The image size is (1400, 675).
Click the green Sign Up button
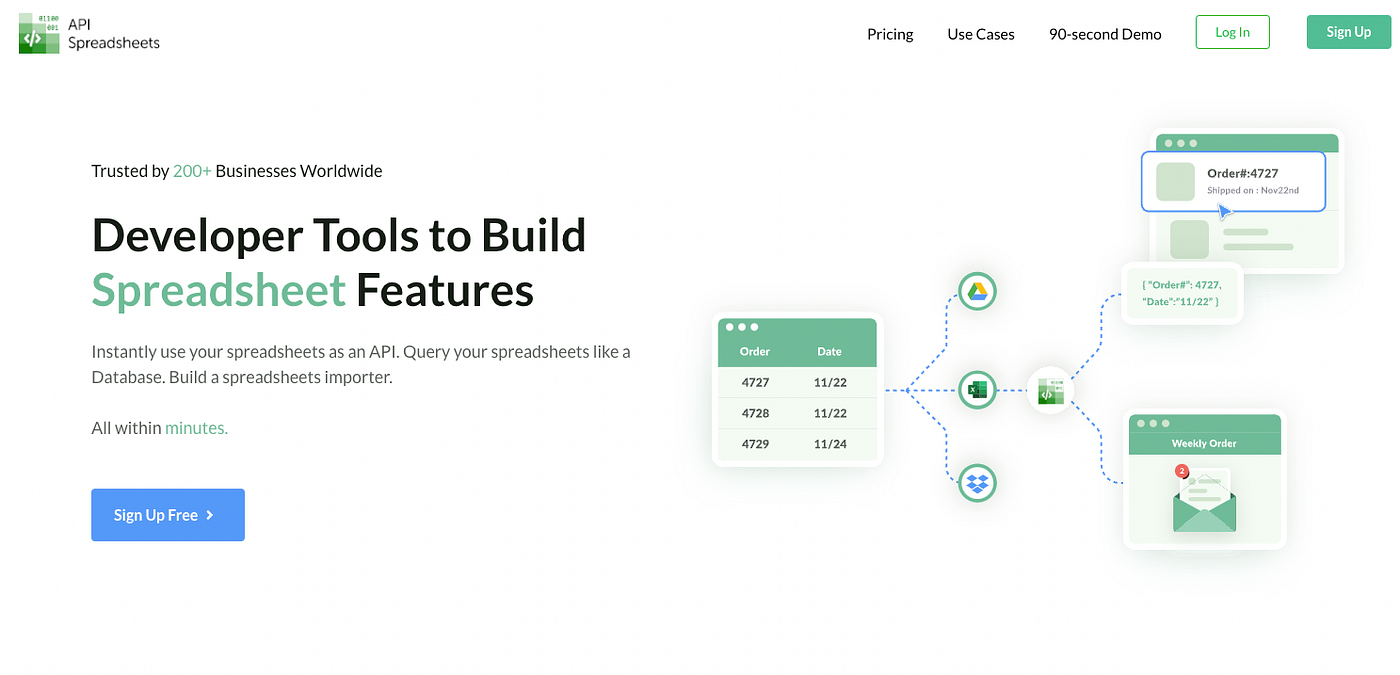tap(1348, 32)
